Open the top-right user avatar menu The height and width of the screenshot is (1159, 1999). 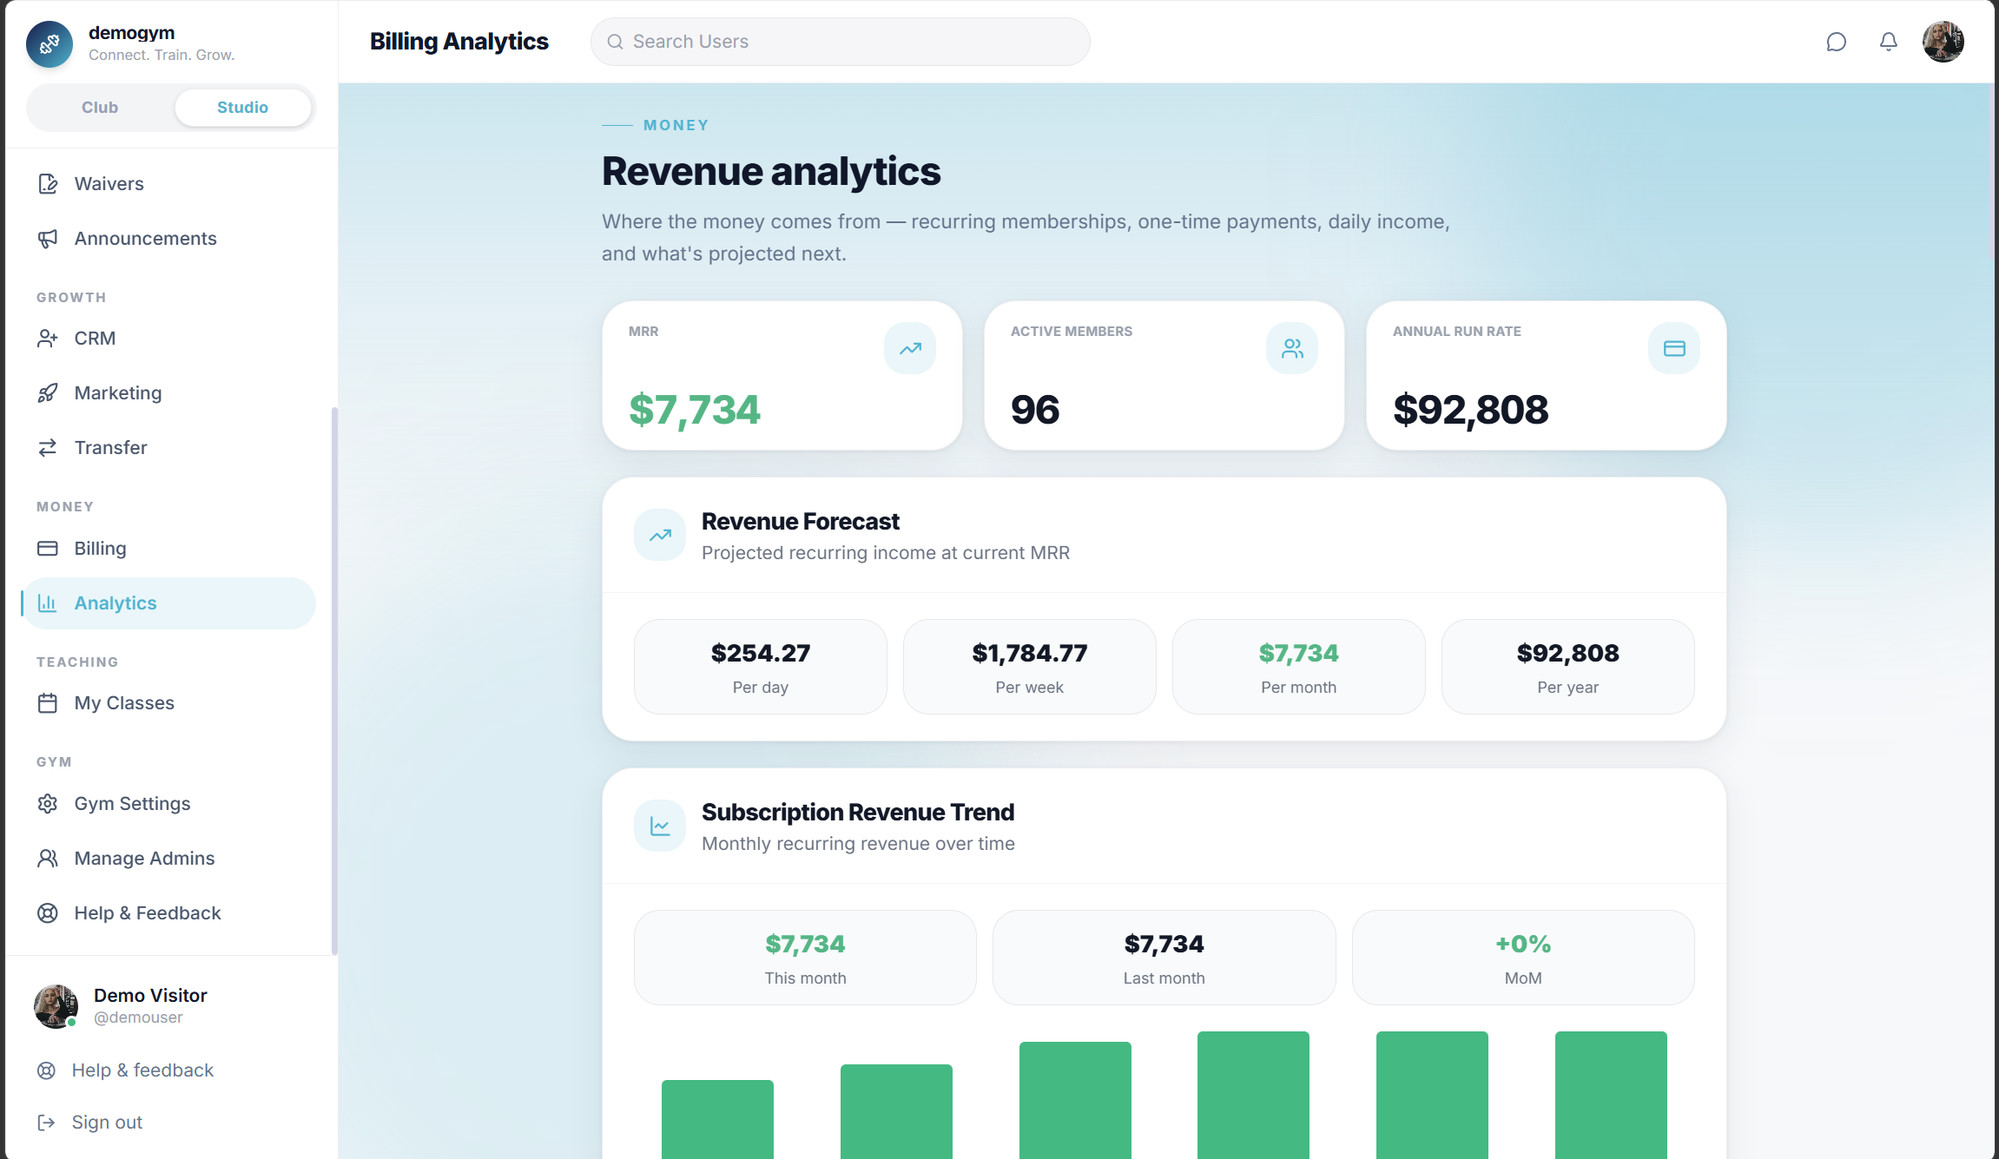tap(1943, 42)
